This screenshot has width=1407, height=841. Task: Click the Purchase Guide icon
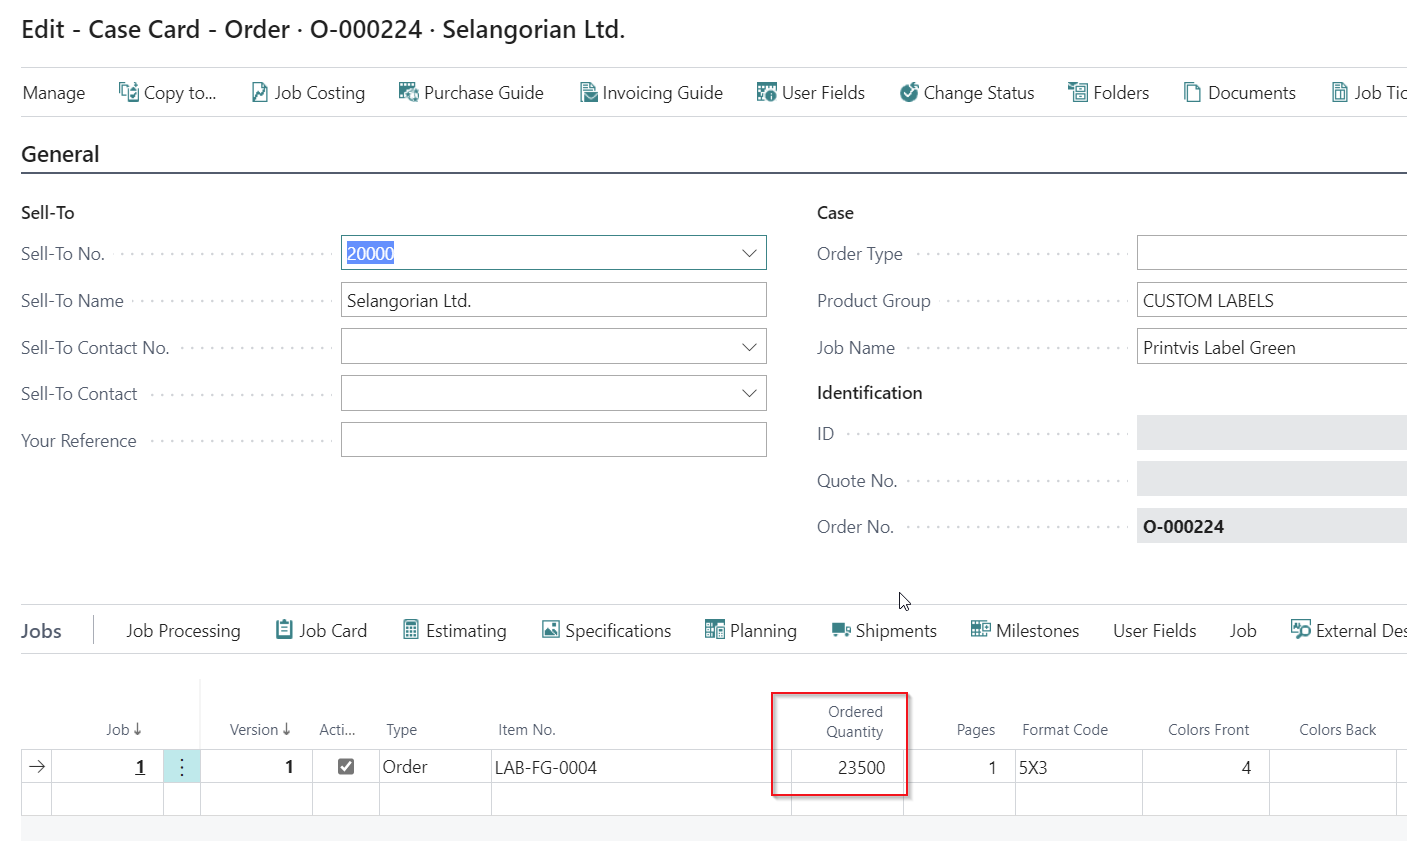pos(408,92)
